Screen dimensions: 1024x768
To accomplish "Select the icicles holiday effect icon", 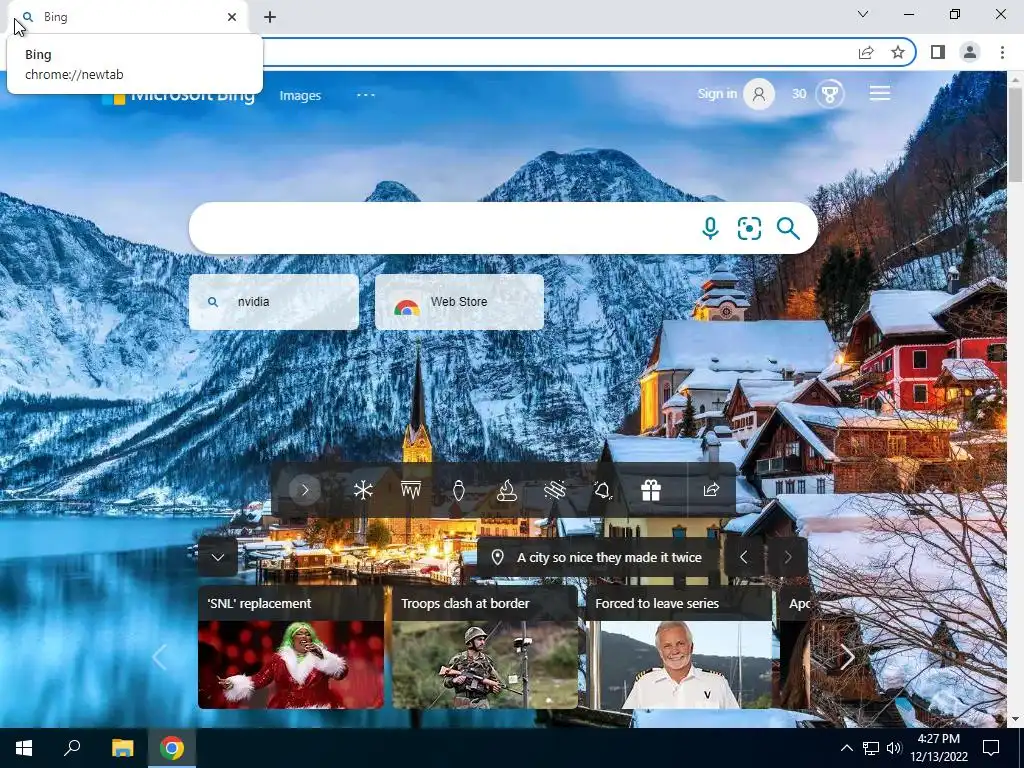I will coord(411,490).
